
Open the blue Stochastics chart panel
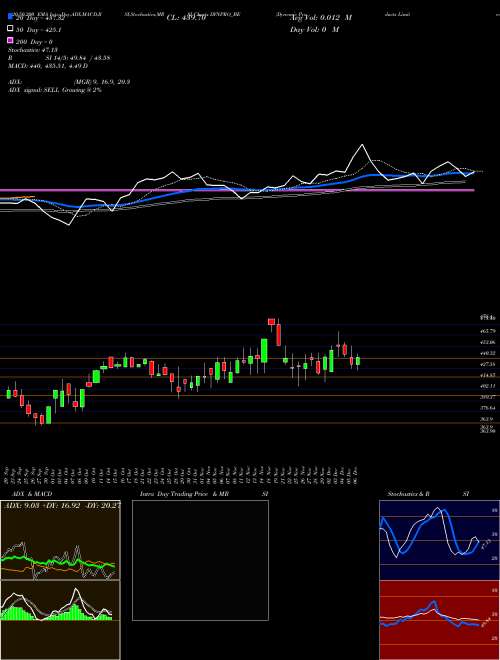pos(439,540)
